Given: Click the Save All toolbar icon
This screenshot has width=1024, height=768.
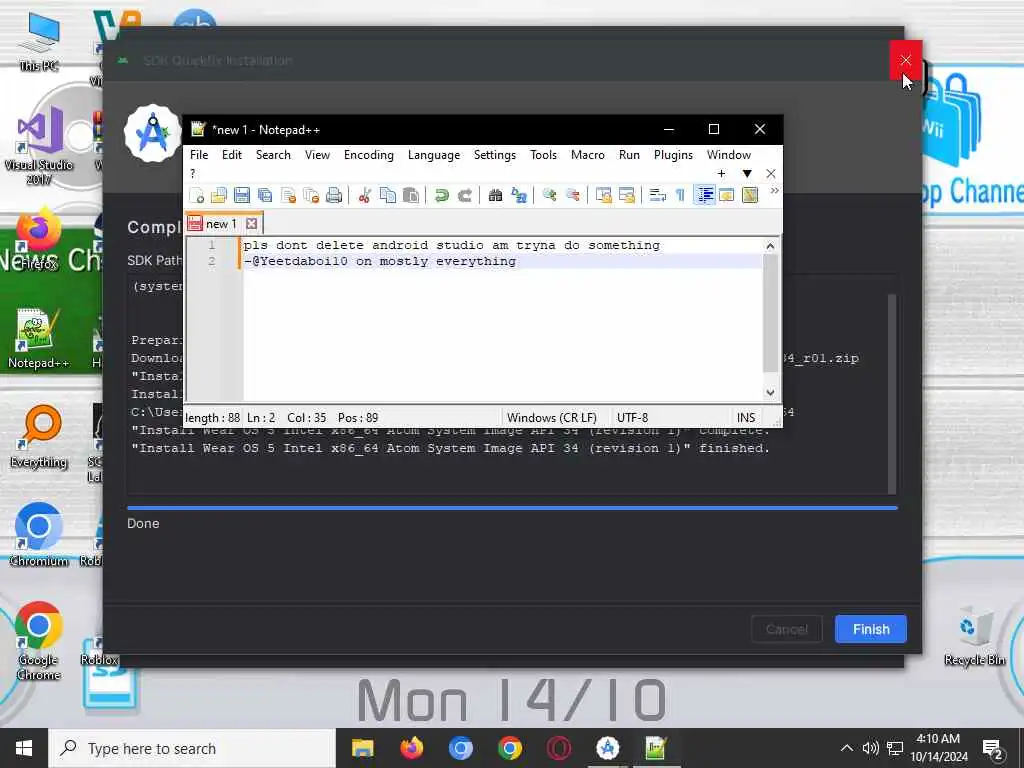Looking at the screenshot, I should pyautogui.click(x=264, y=195).
